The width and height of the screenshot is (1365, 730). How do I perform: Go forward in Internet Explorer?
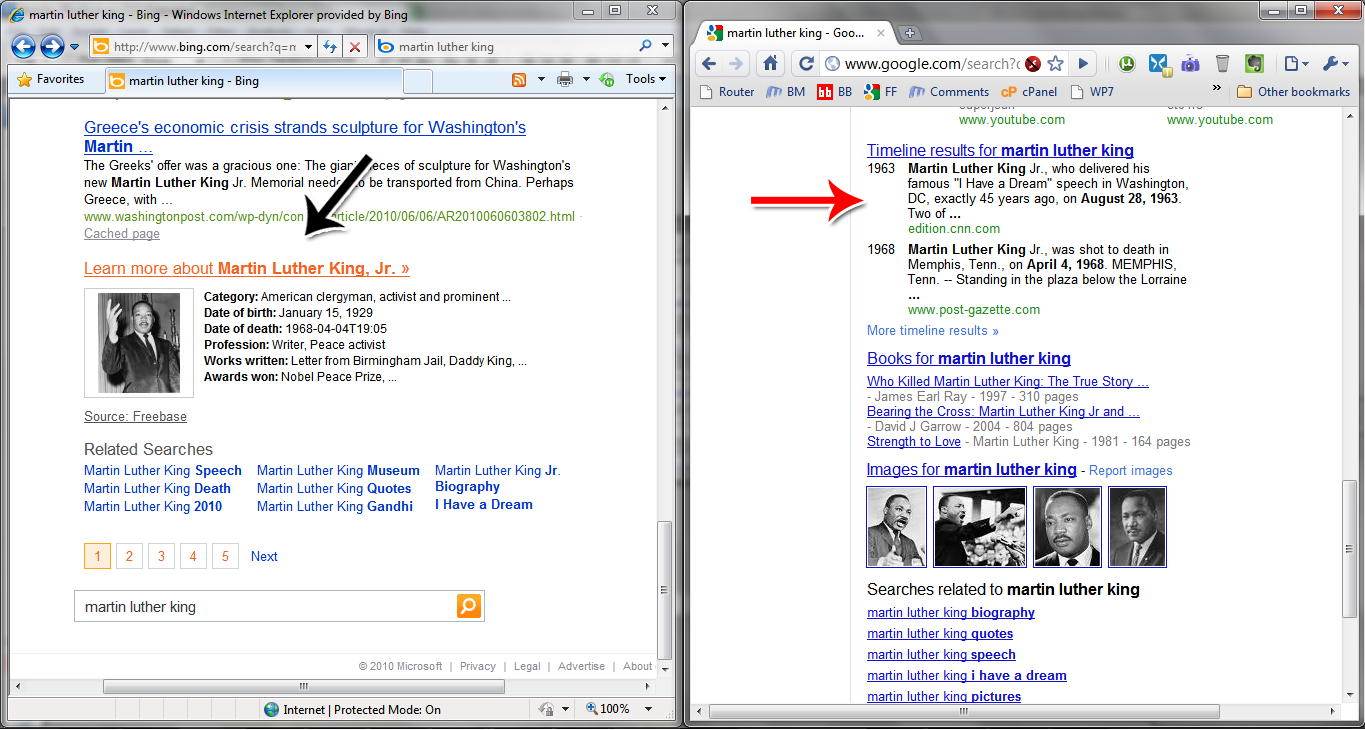[x=52, y=46]
